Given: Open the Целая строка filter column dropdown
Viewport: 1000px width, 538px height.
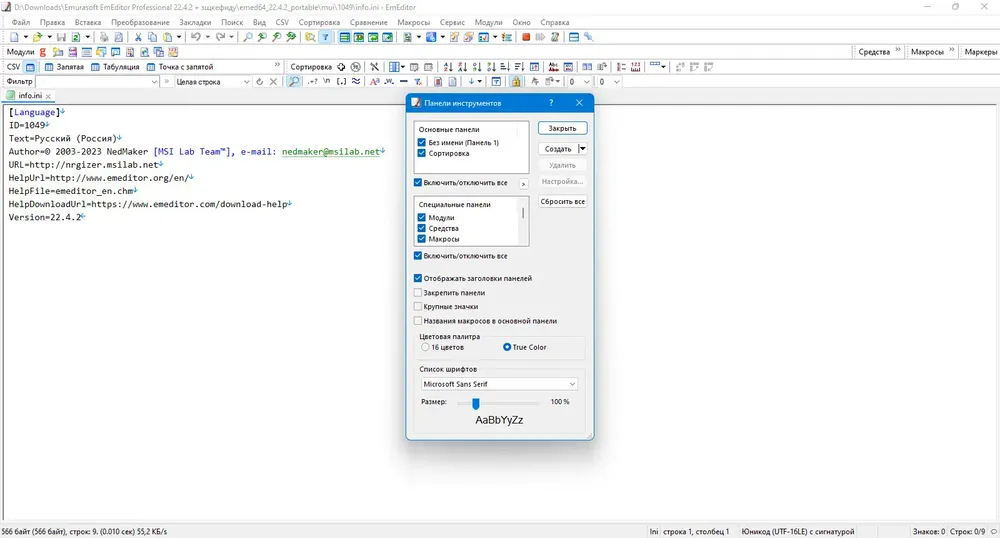Looking at the screenshot, I should (212, 82).
